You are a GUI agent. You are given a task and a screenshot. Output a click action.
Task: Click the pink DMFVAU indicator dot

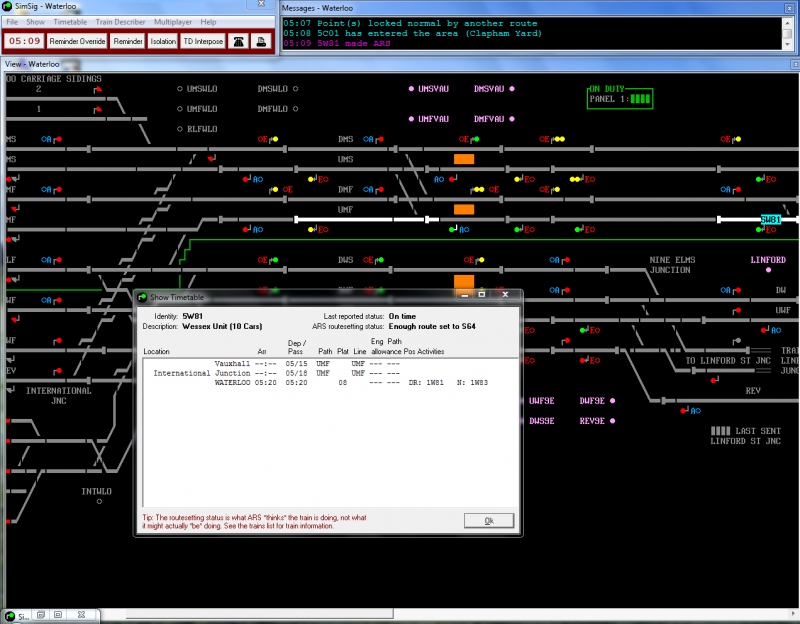[512, 119]
